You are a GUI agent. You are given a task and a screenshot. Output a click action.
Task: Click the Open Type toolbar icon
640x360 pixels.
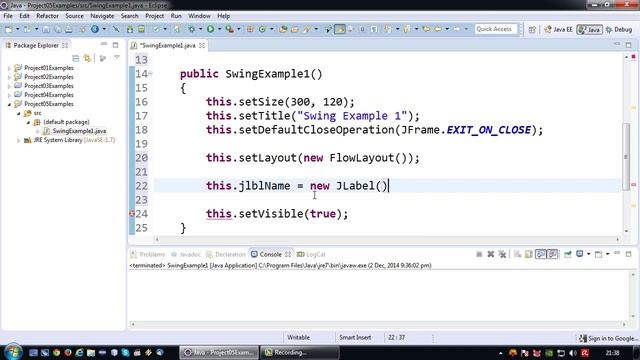click(x=283, y=29)
